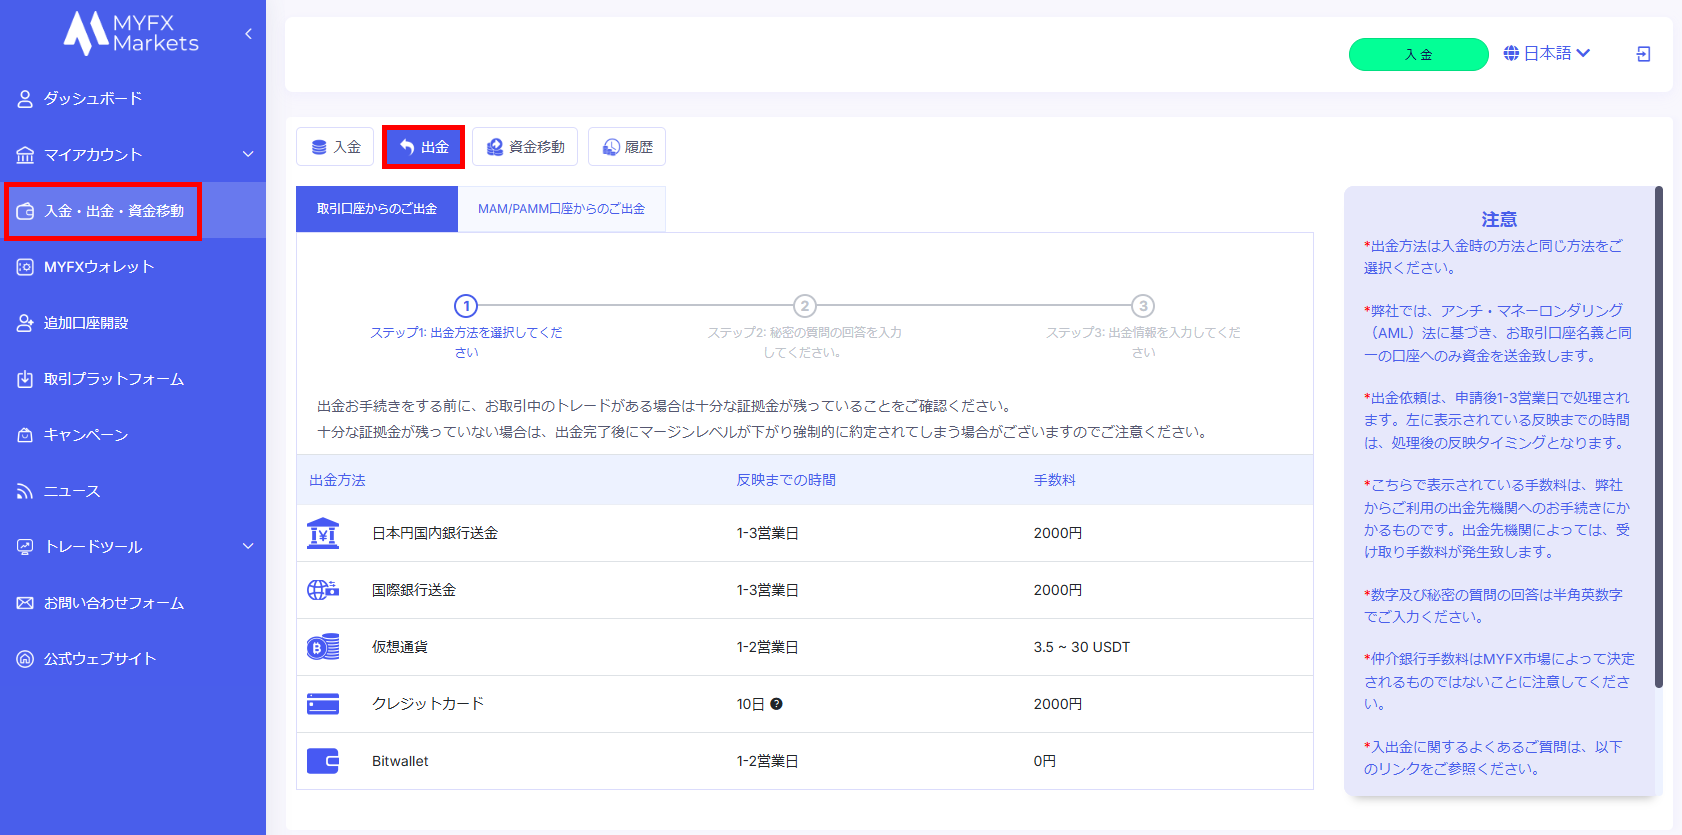The width and height of the screenshot is (1682, 835).
Task: Click the MYFXウォレット icon
Action: [25, 267]
